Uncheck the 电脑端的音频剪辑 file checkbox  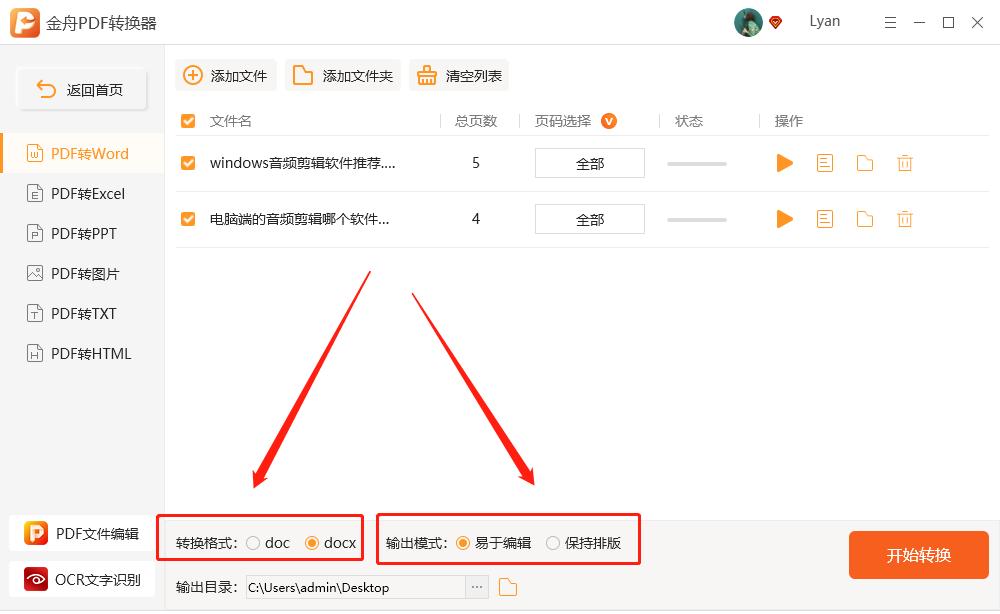coord(186,218)
